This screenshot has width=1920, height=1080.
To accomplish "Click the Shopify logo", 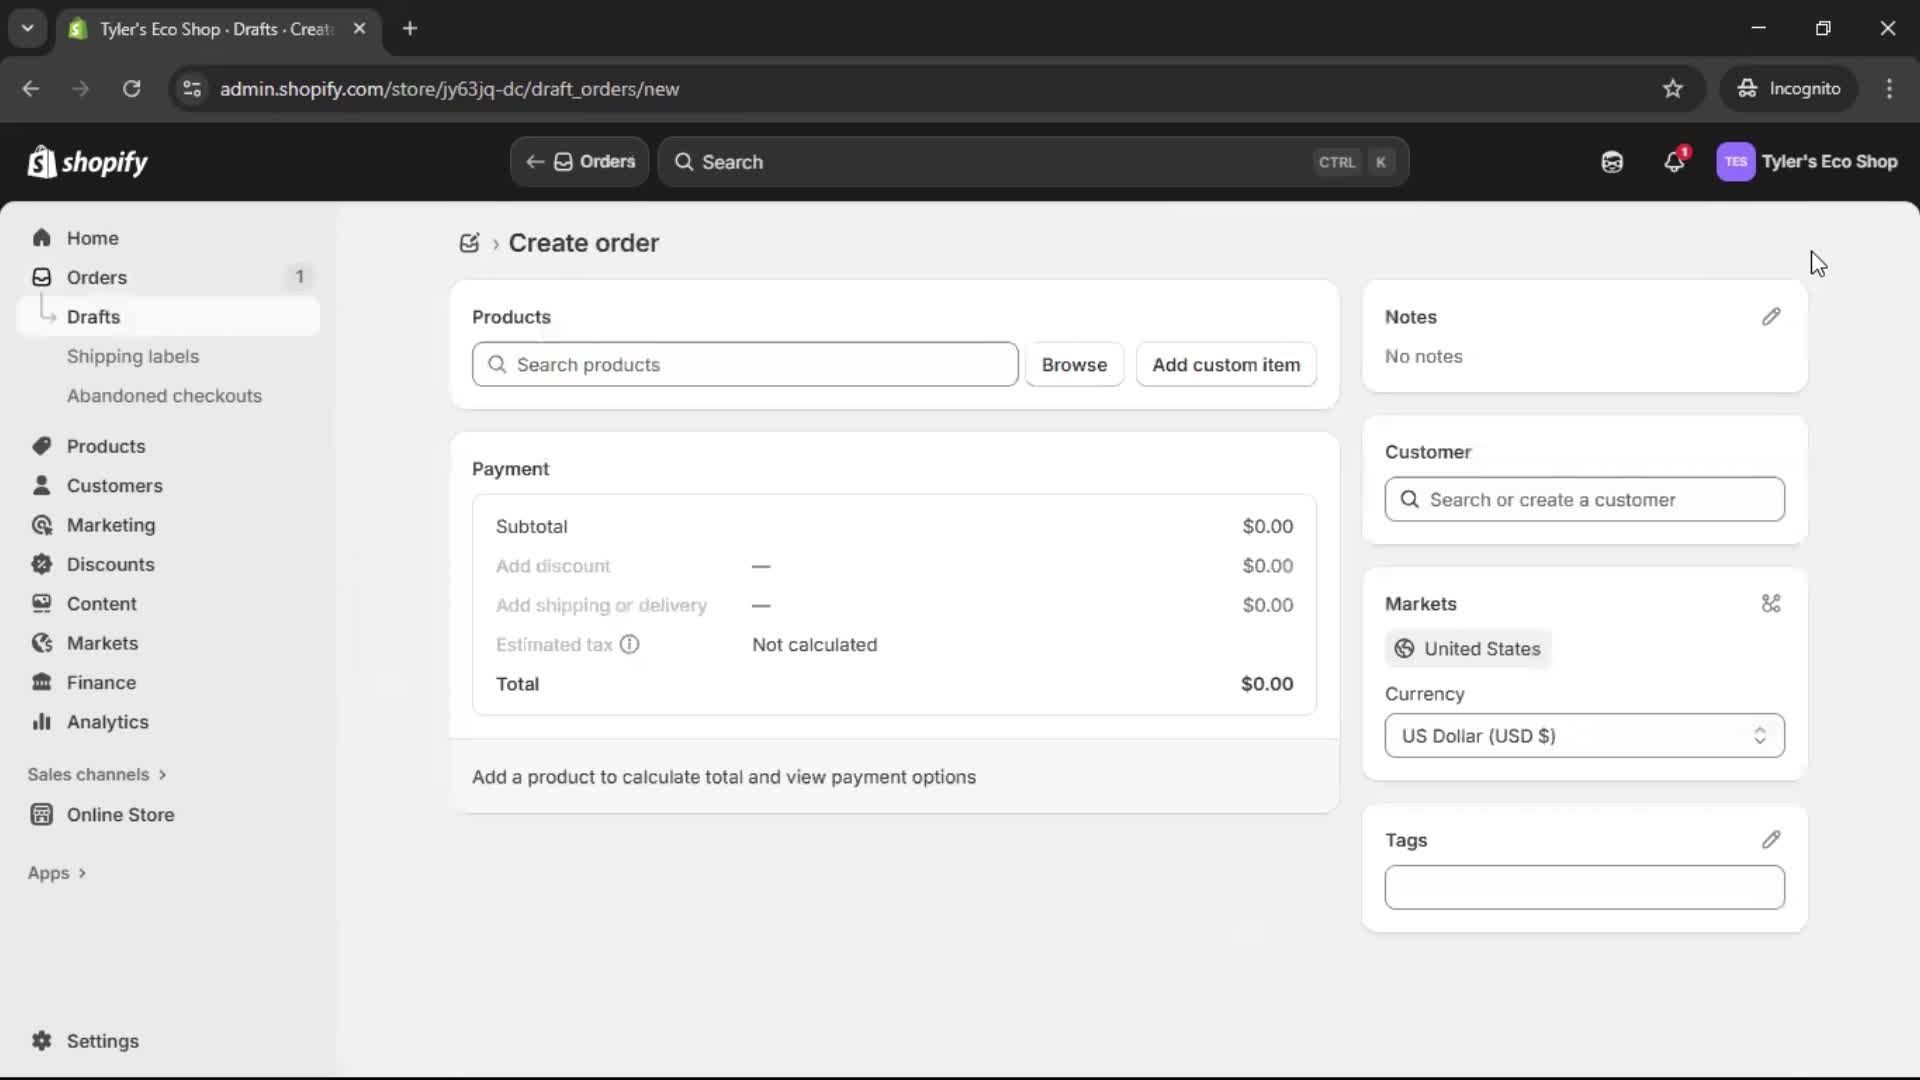I will [87, 162].
